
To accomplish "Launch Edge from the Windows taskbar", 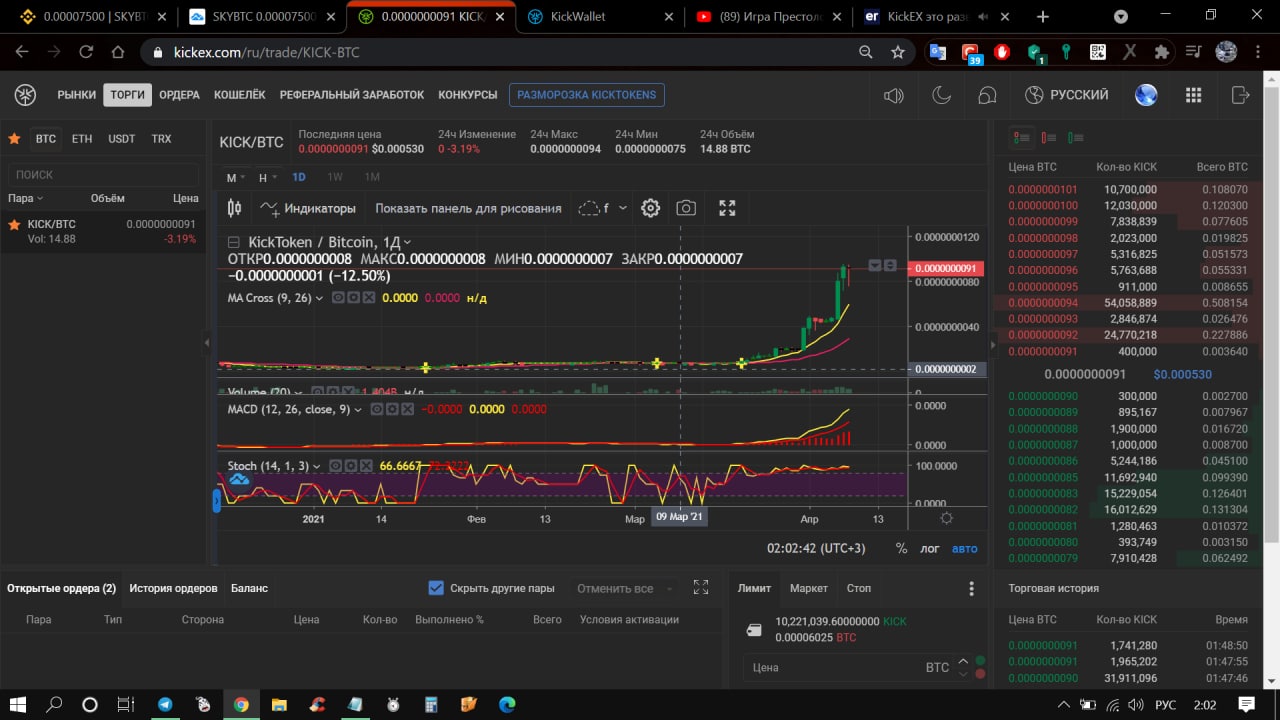I will [507, 705].
